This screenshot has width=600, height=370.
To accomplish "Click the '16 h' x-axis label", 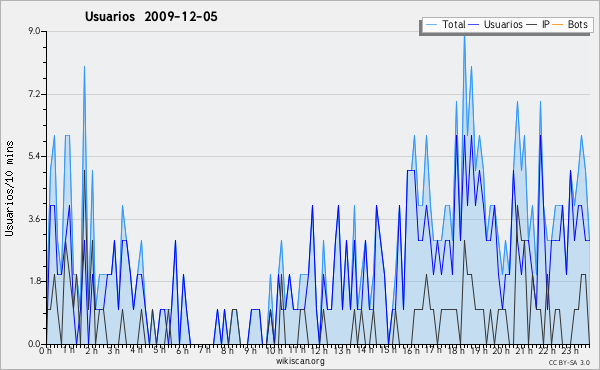I will (x=411, y=350).
